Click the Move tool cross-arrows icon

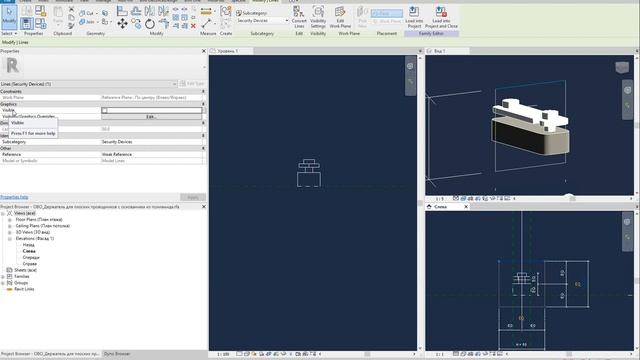(x=122, y=24)
